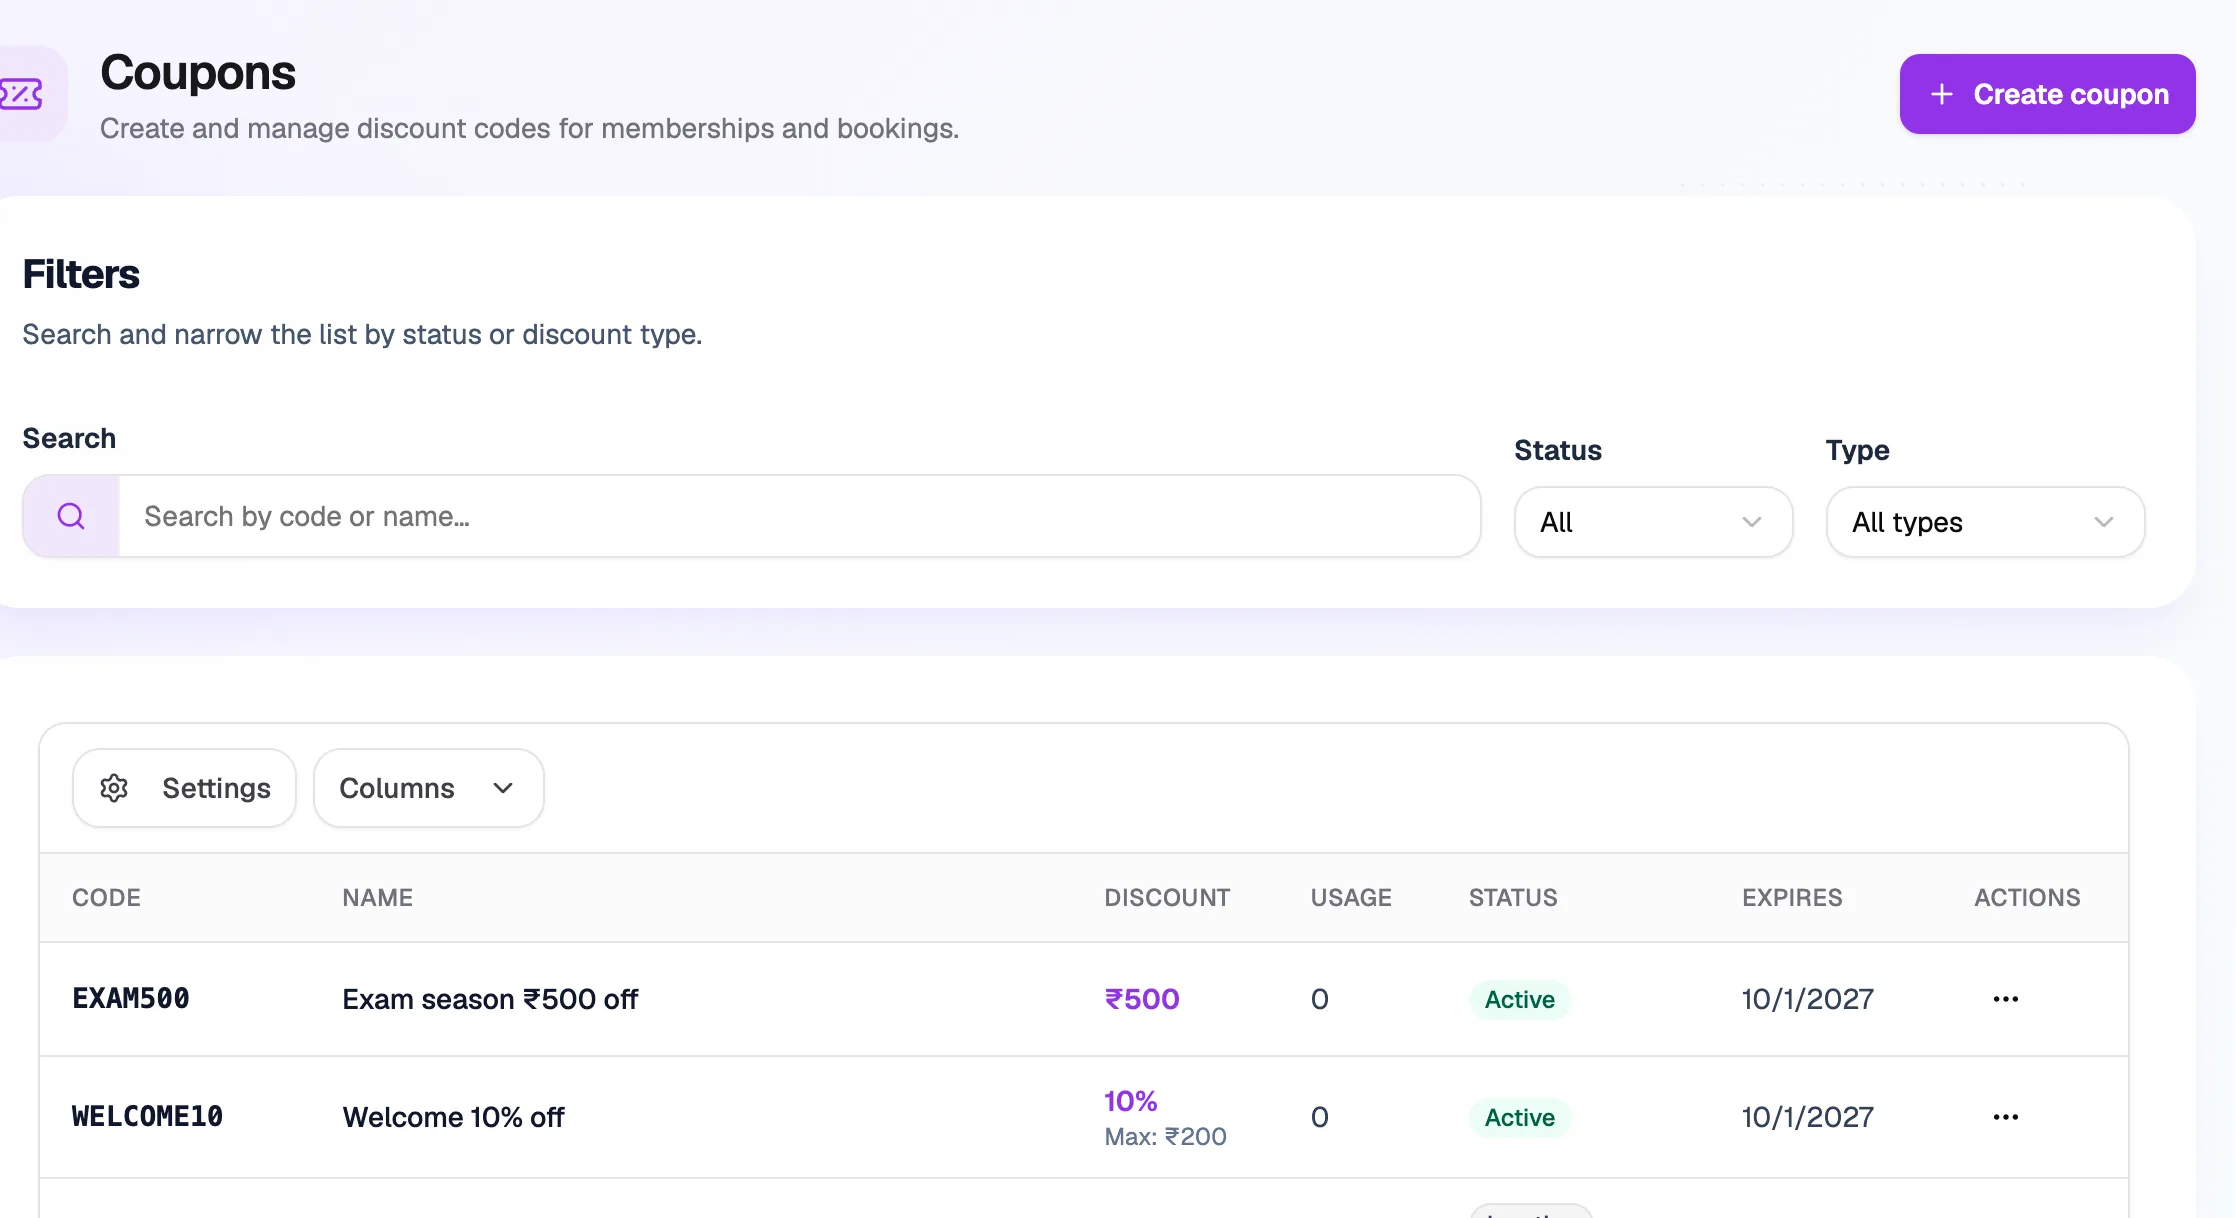Sort by the CODE column header

coord(106,897)
